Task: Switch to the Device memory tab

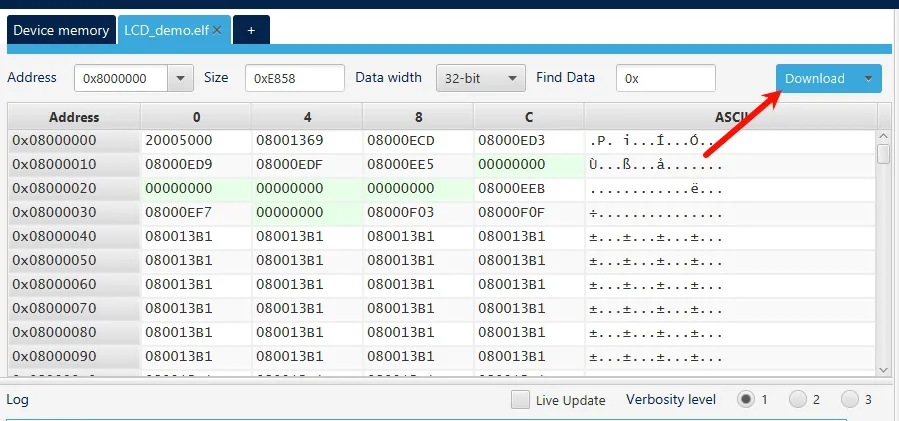Action: [x=61, y=30]
